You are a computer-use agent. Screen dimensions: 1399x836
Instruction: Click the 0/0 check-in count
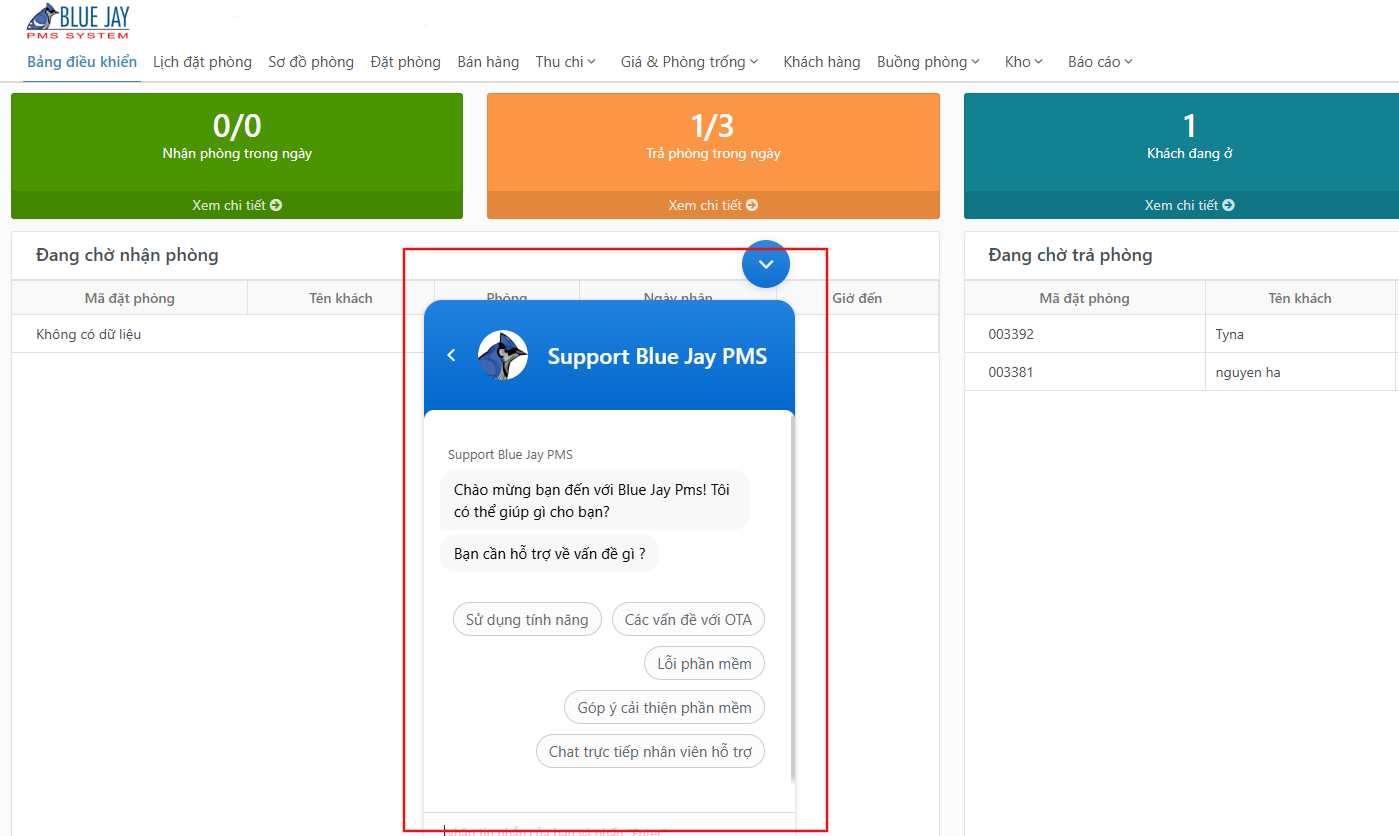coord(237,126)
